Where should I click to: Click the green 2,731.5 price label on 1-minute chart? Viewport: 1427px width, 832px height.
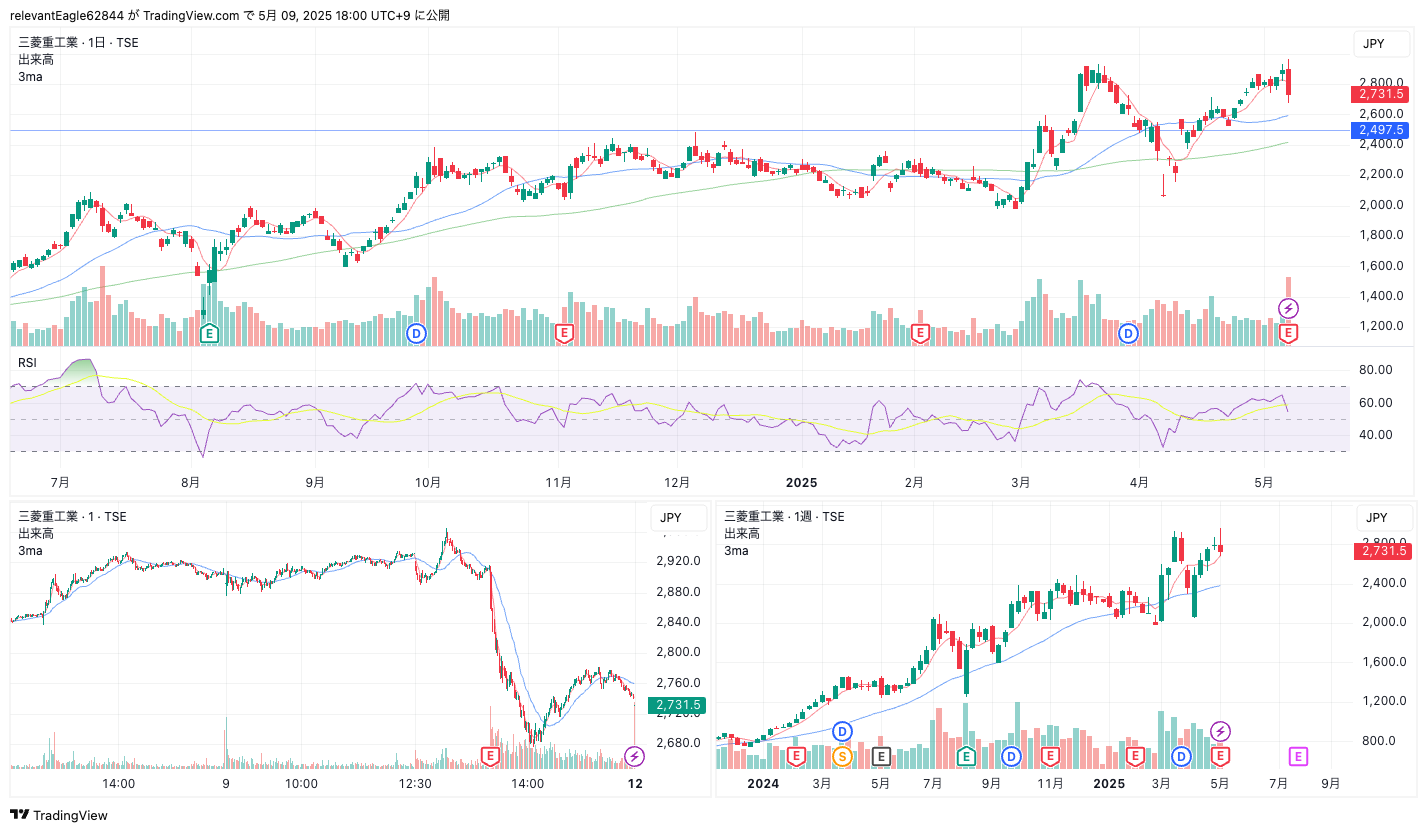(677, 705)
